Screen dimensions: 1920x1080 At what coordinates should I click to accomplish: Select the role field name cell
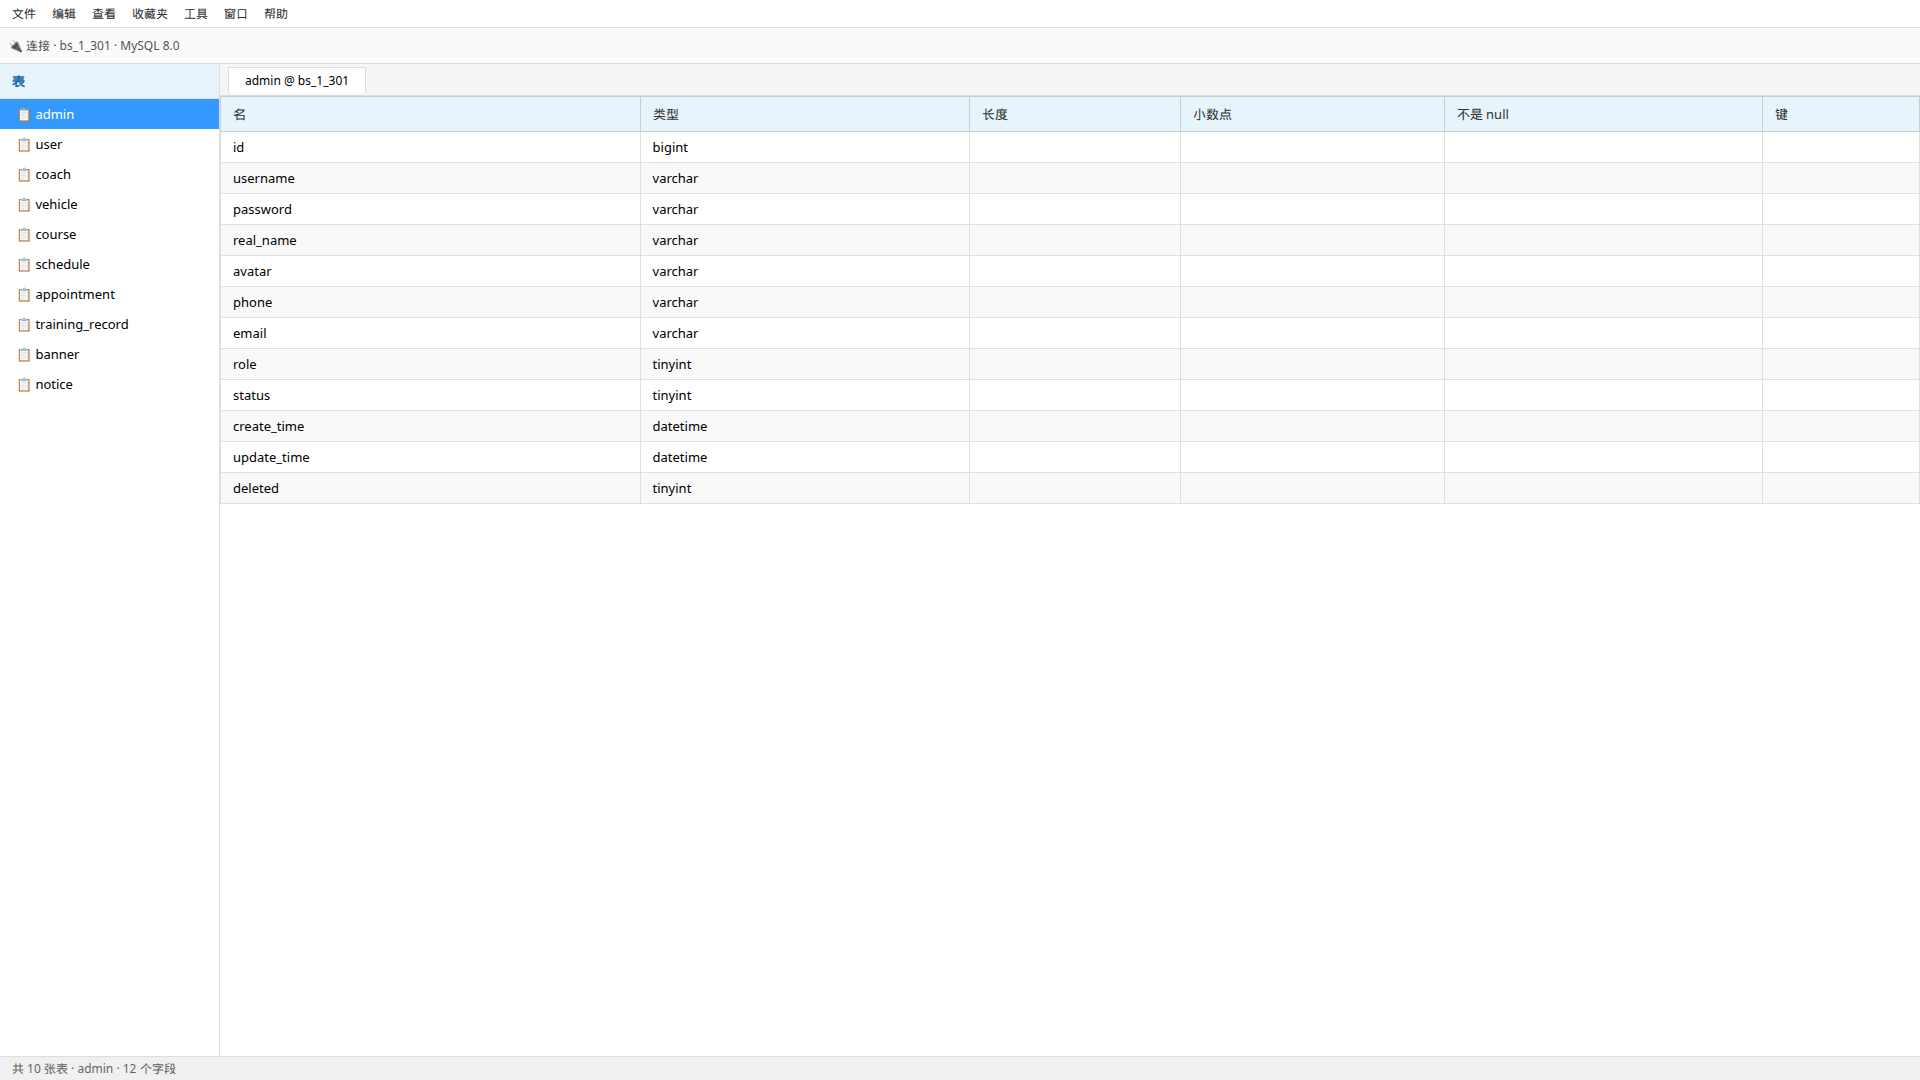[430, 364]
